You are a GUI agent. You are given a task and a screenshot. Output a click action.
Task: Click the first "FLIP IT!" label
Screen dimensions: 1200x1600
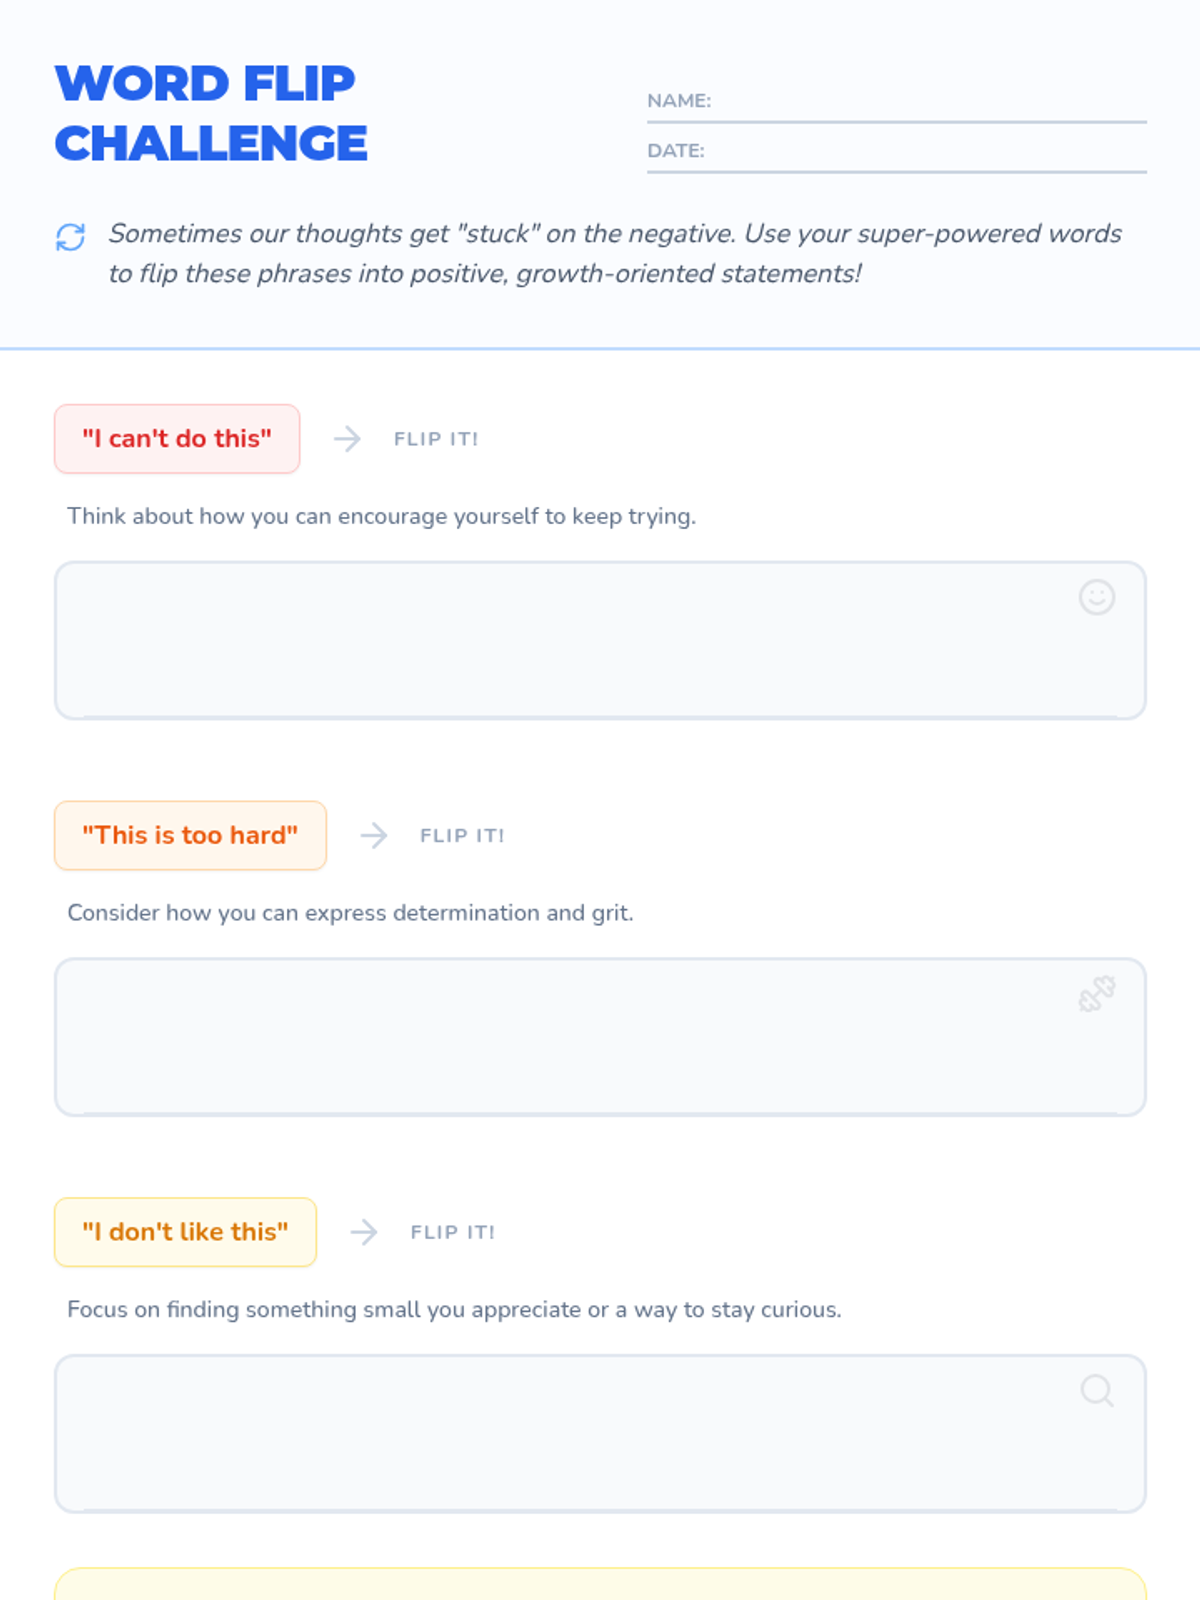436,439
